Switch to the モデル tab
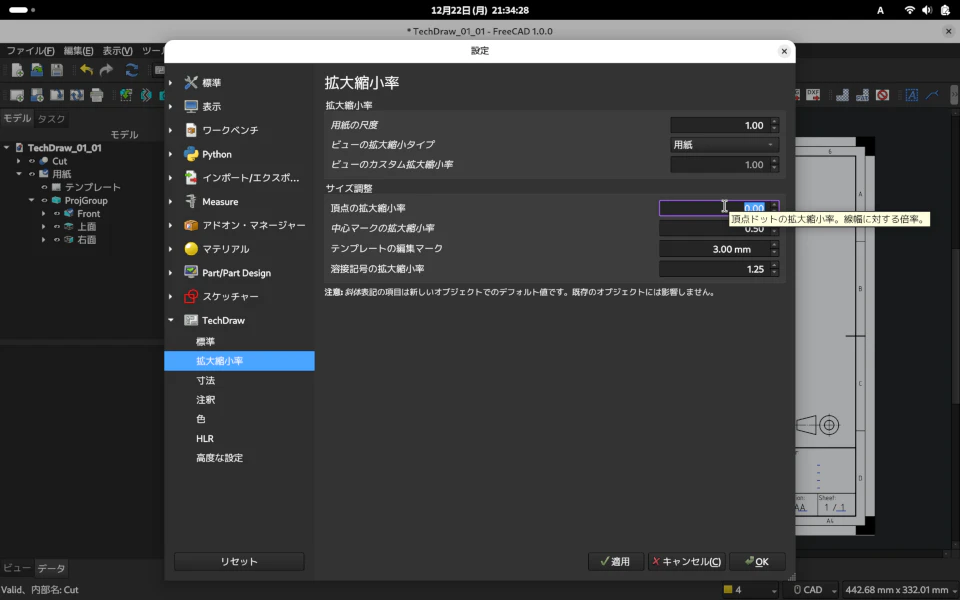The height and width of the screenshot is (600, 960). 17,118
